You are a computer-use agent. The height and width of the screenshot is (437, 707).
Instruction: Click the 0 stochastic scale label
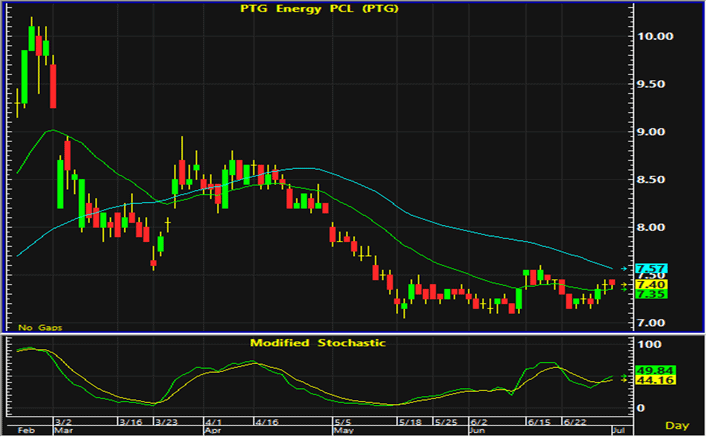tap(641, 408)
